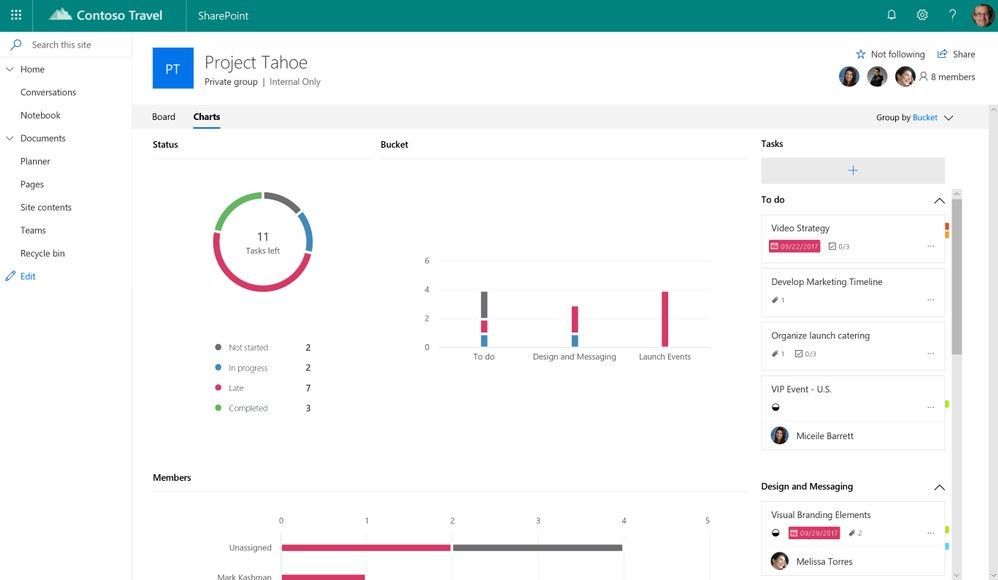Add a new task with plus icon
The width and height of the screenshot is (998, 580).
[x=853, y=170]
